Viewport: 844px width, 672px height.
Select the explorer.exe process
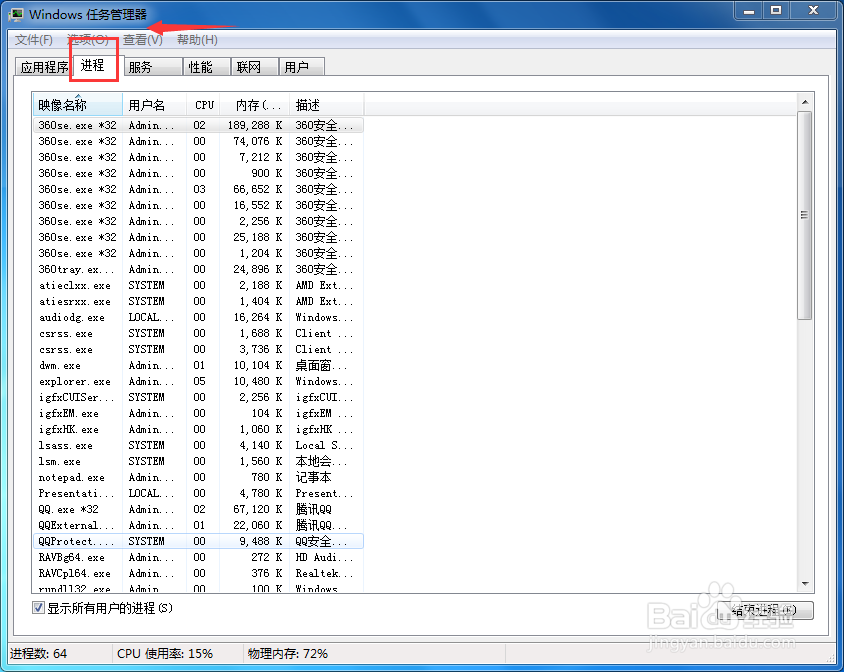tap(198, 381)
